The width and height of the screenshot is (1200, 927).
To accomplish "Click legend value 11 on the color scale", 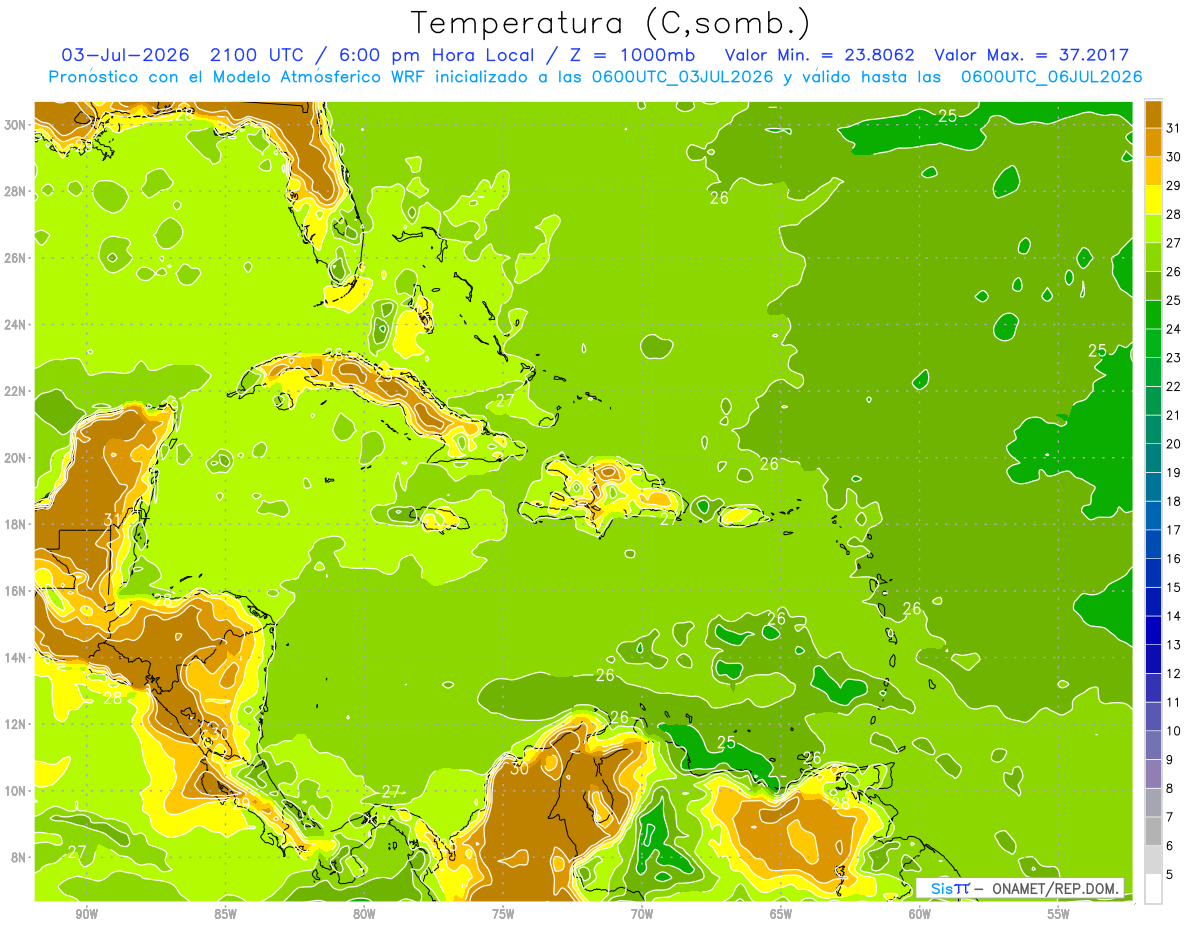I will point(1173,702).
